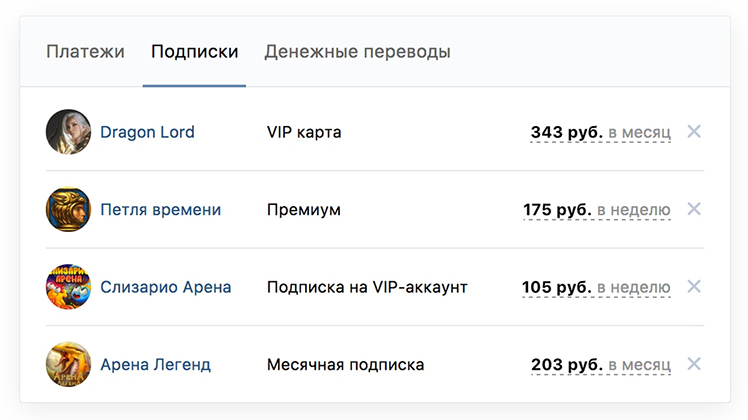This screenshot has height=420, width=748.
Task: Open the Dragon Lord avatar image
Action: click(x=68, y=132)
